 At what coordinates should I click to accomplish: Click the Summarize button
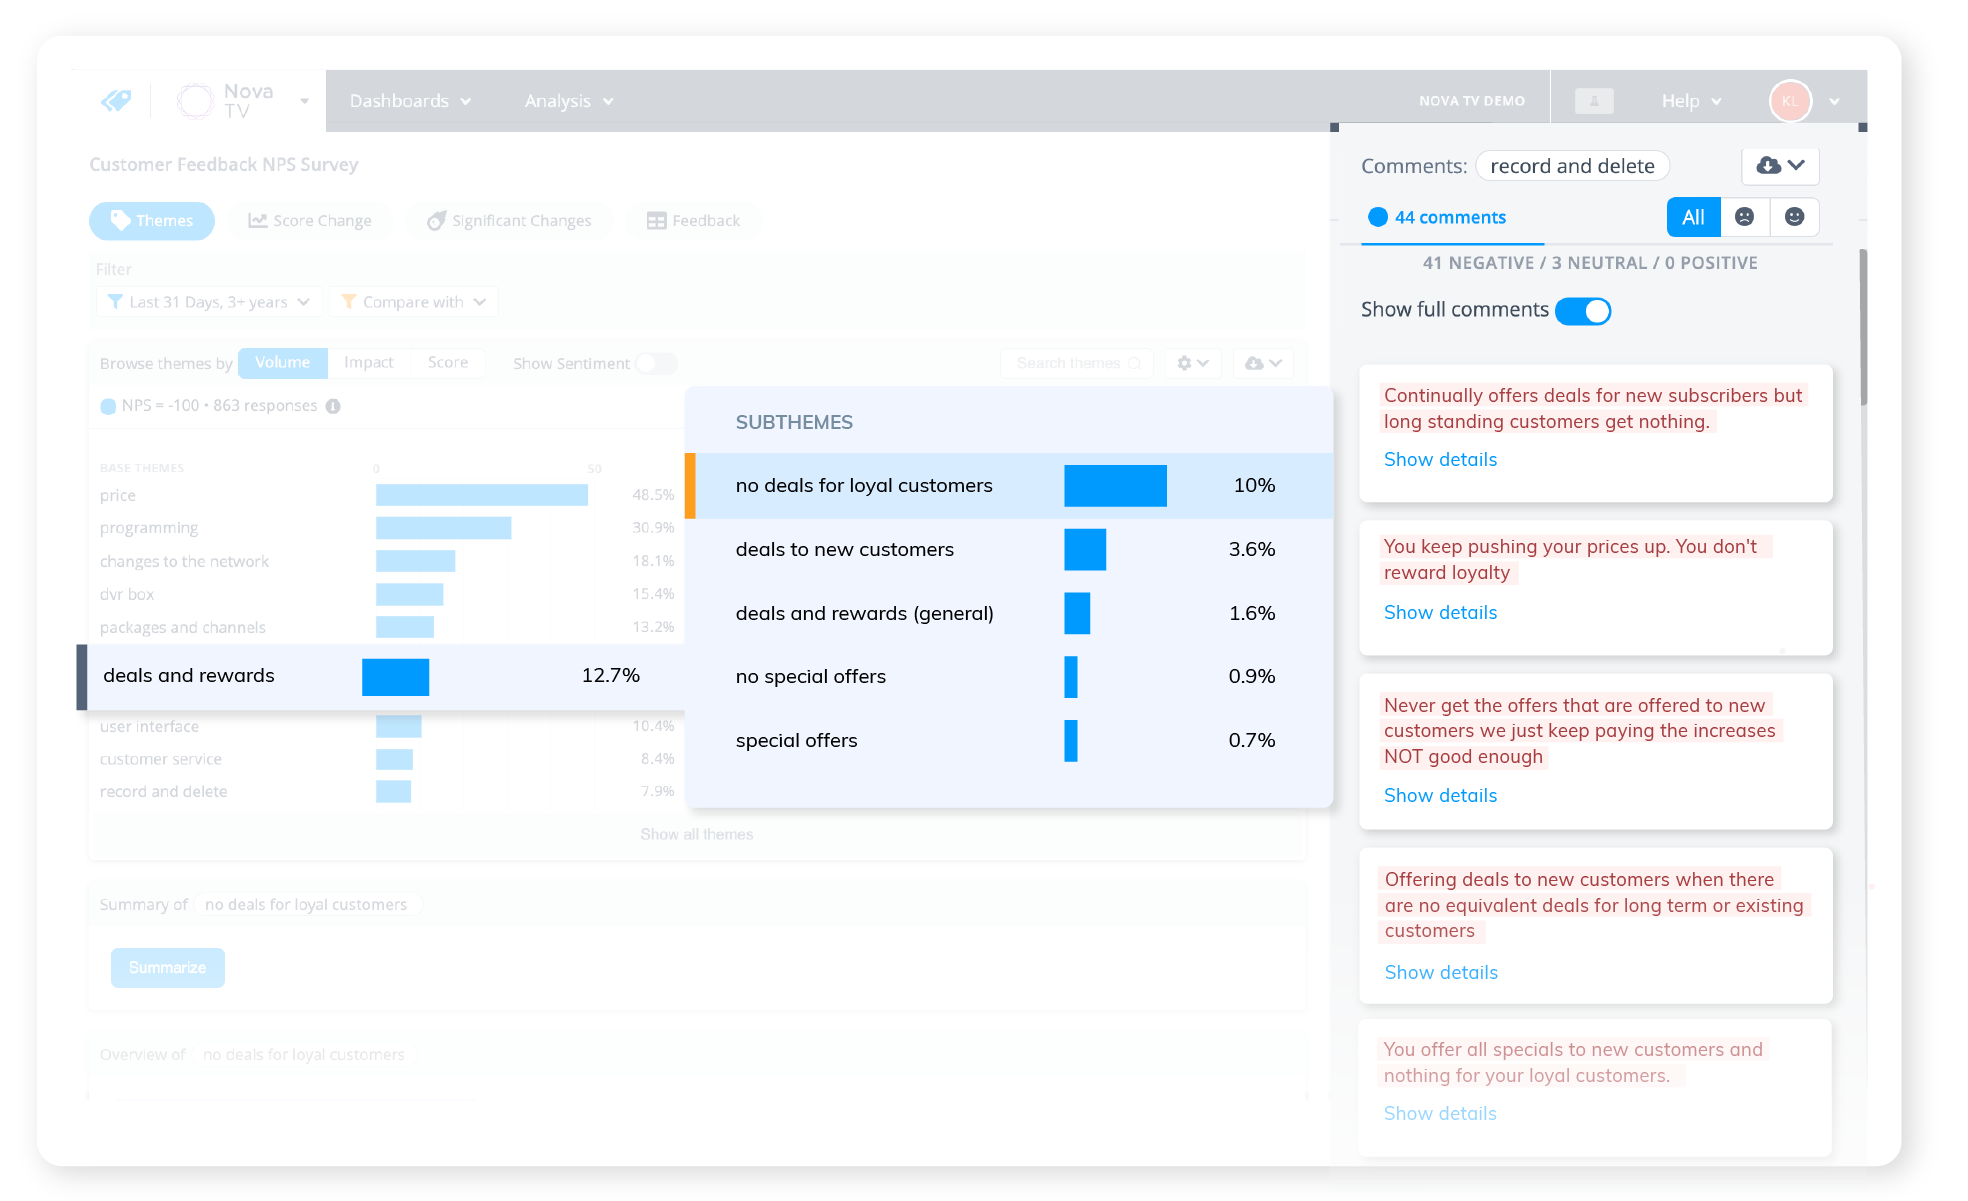pos(167,966)
